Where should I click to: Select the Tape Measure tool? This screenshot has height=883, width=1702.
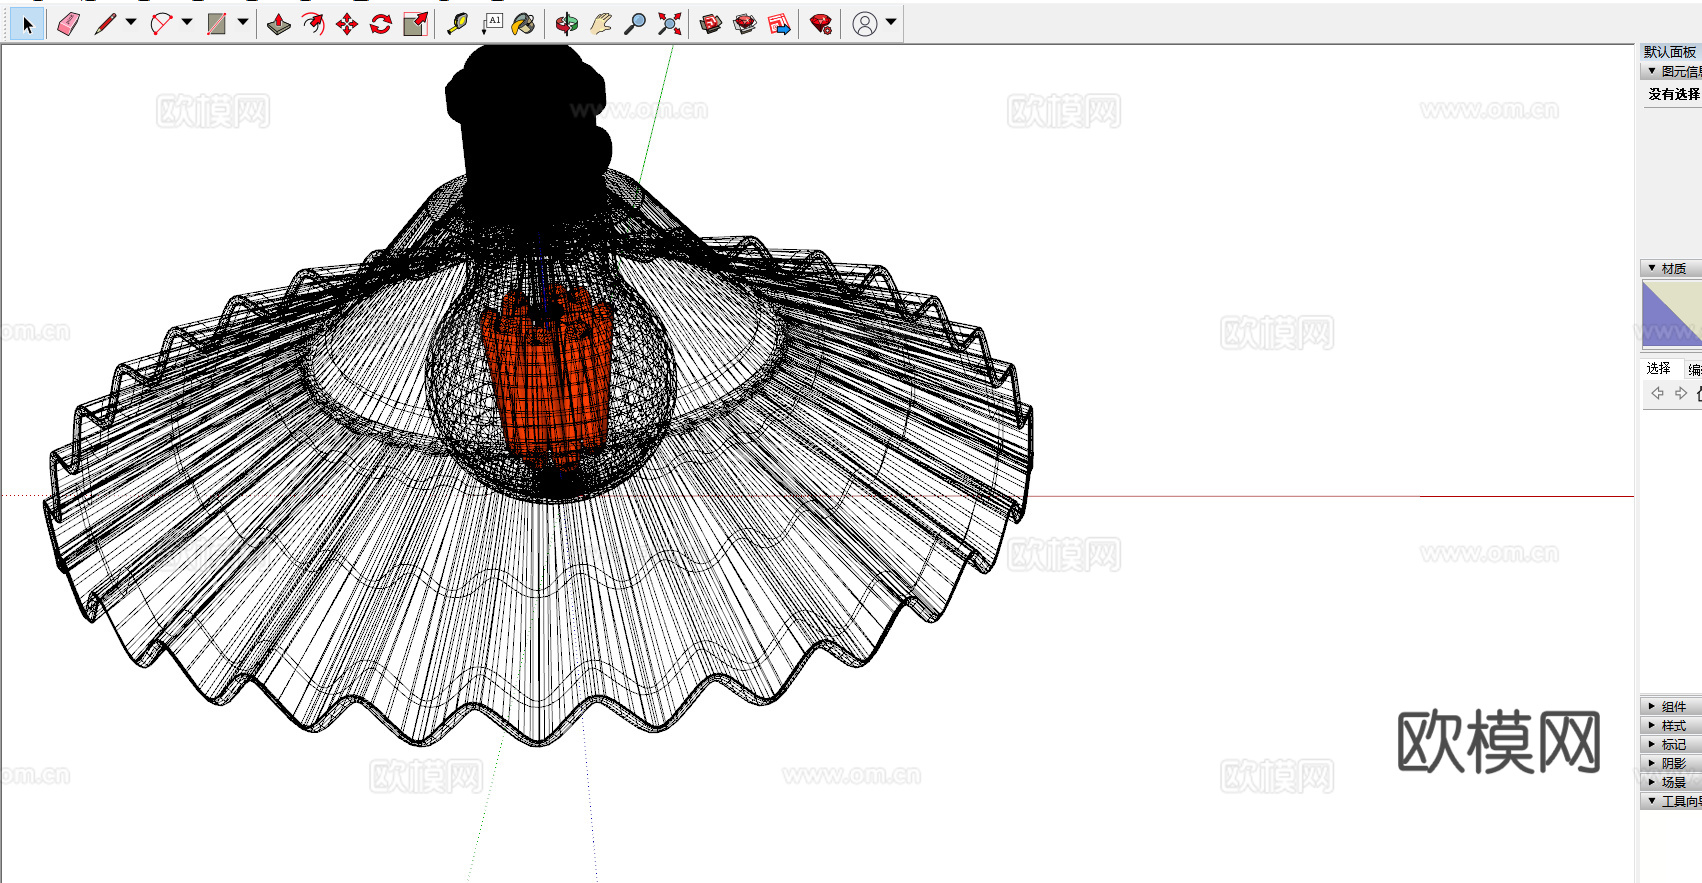pos(457,24)
